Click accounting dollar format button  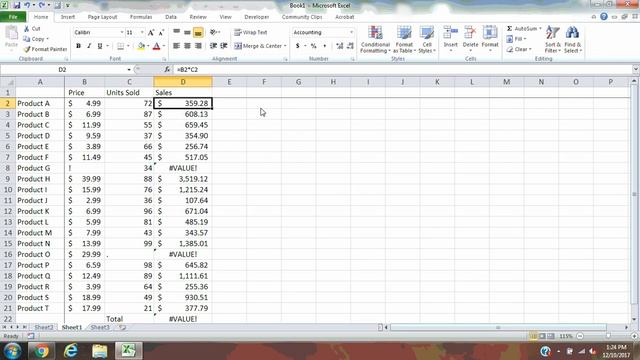coord(298,46)
